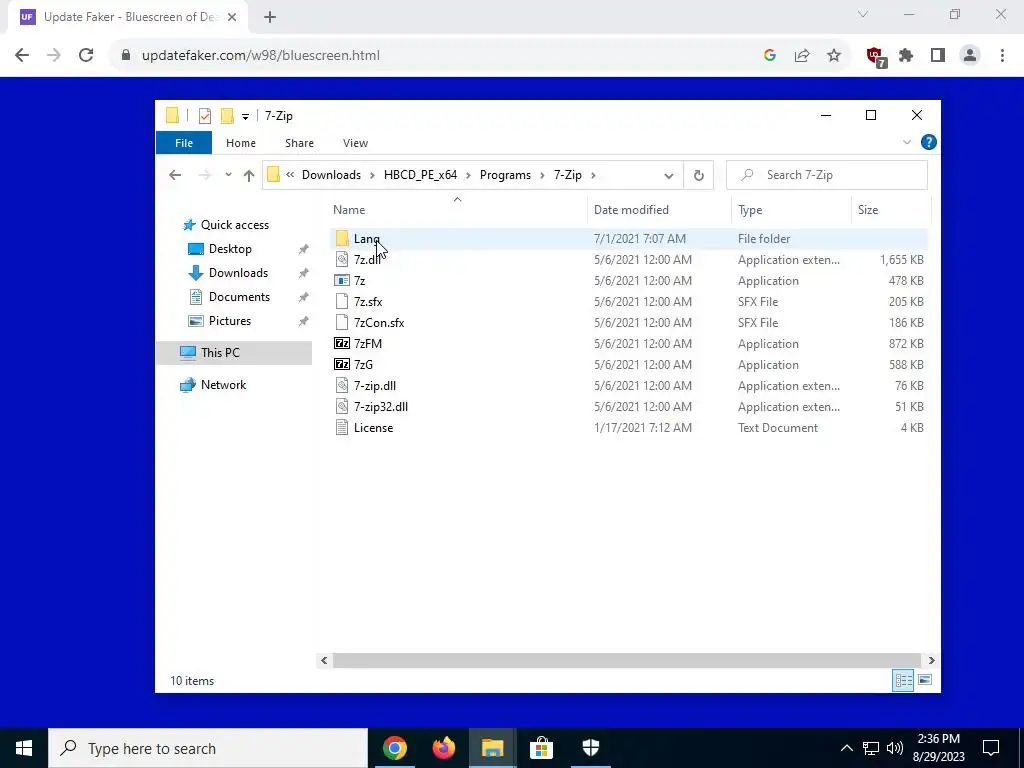Open the File ribbon tab

pyautogui.click(x=184, y=142)
